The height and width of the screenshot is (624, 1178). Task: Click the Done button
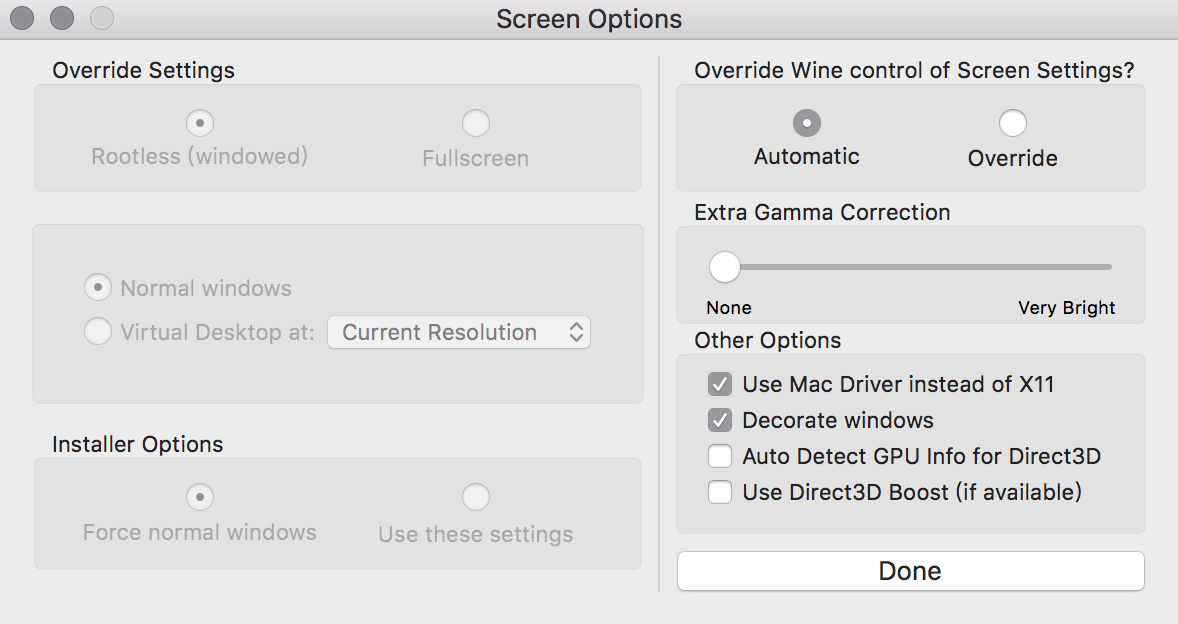pyautogui.click(x=910, y=571)
